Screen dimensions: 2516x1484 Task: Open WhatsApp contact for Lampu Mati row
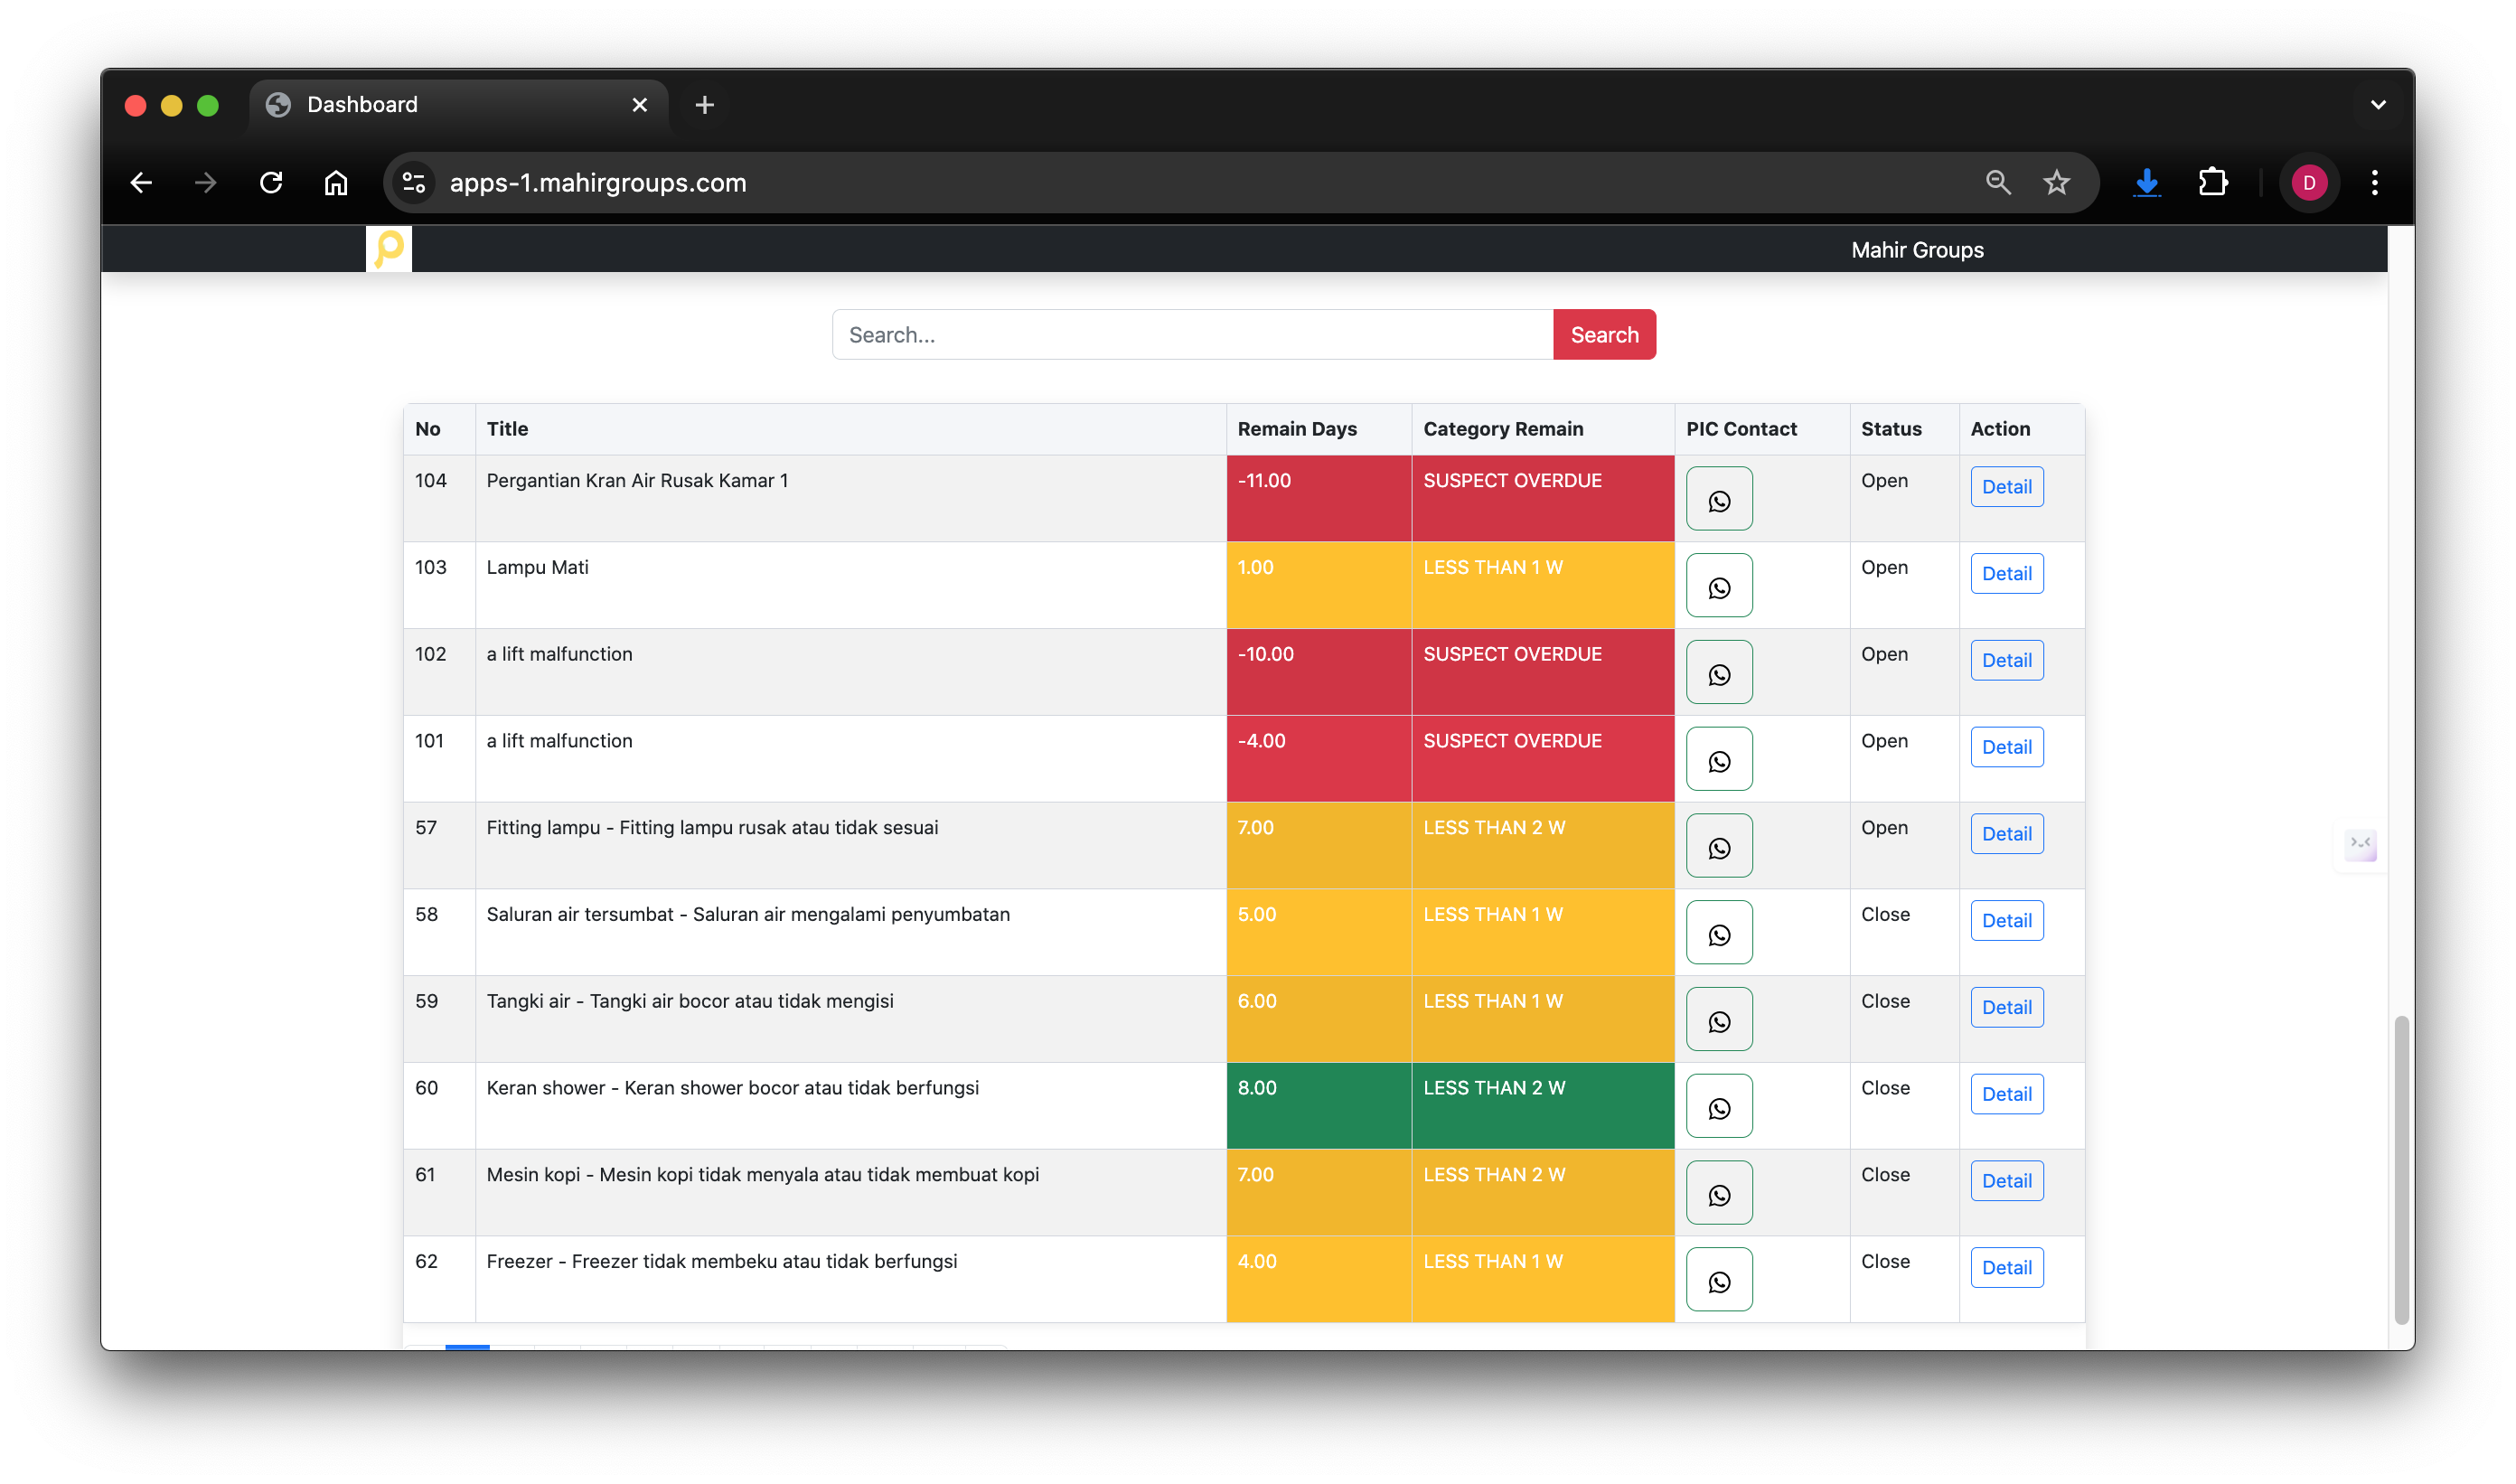pos(1718,586)
